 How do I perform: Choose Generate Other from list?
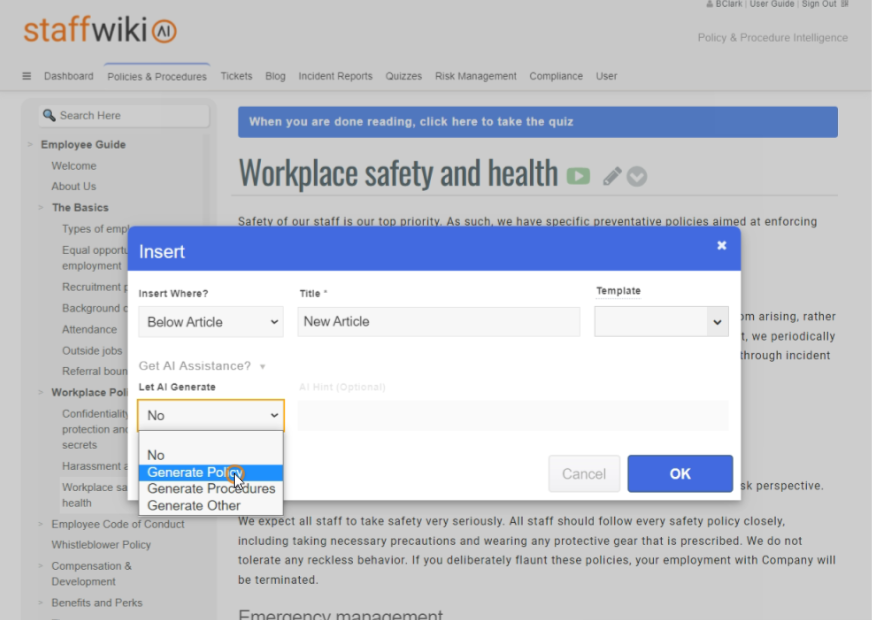[194, 506]
